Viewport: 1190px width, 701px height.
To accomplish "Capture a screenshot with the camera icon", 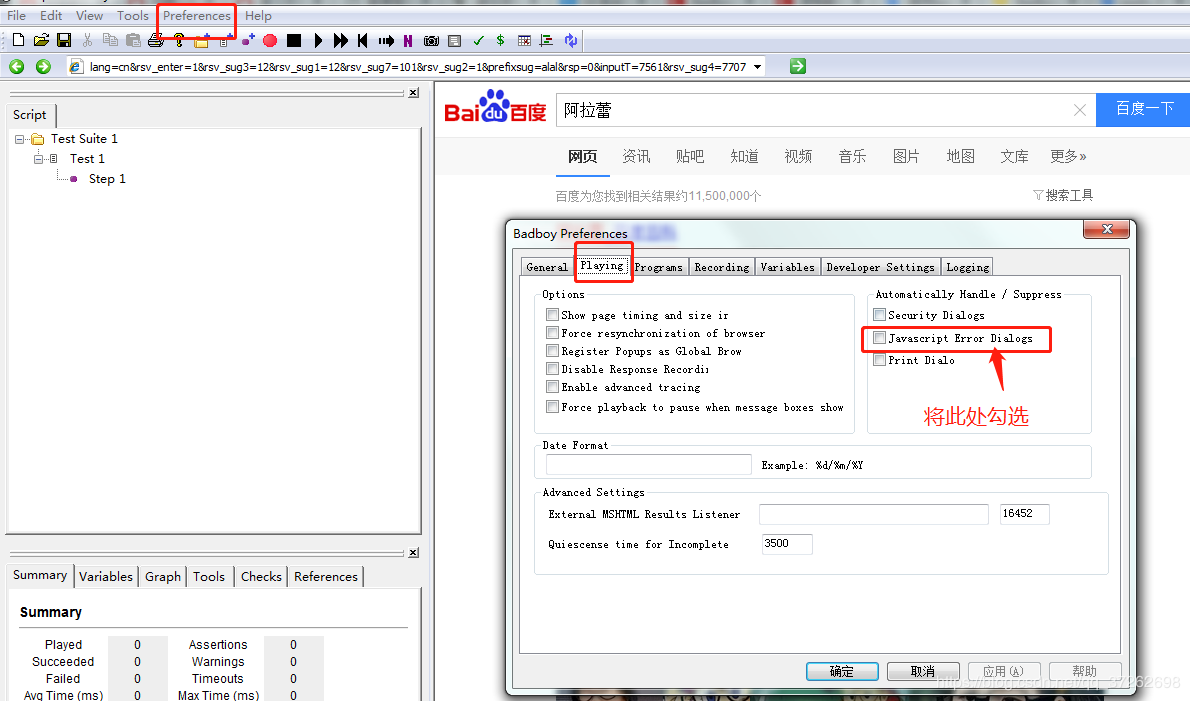I will click(x=431, y=41).
